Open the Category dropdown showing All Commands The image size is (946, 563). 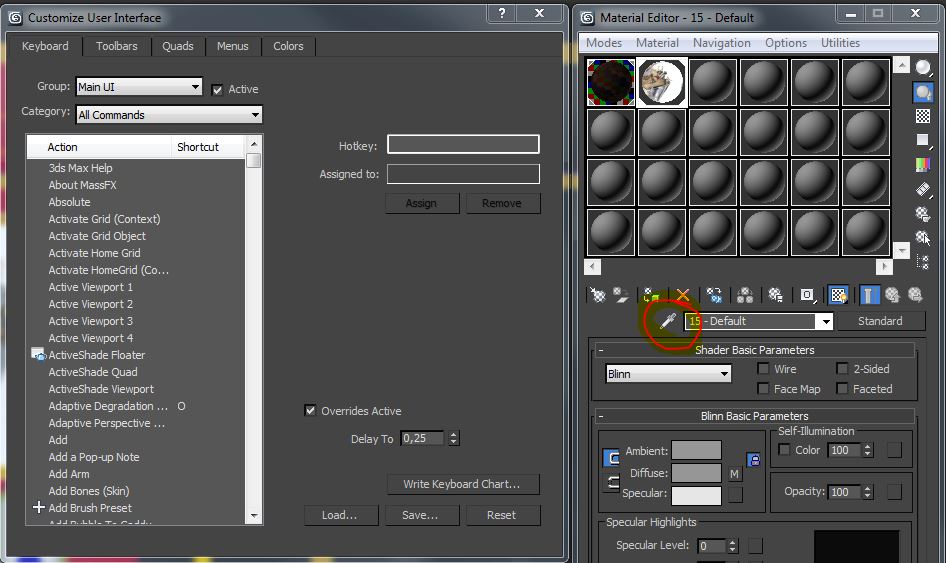tap(170, 115)
